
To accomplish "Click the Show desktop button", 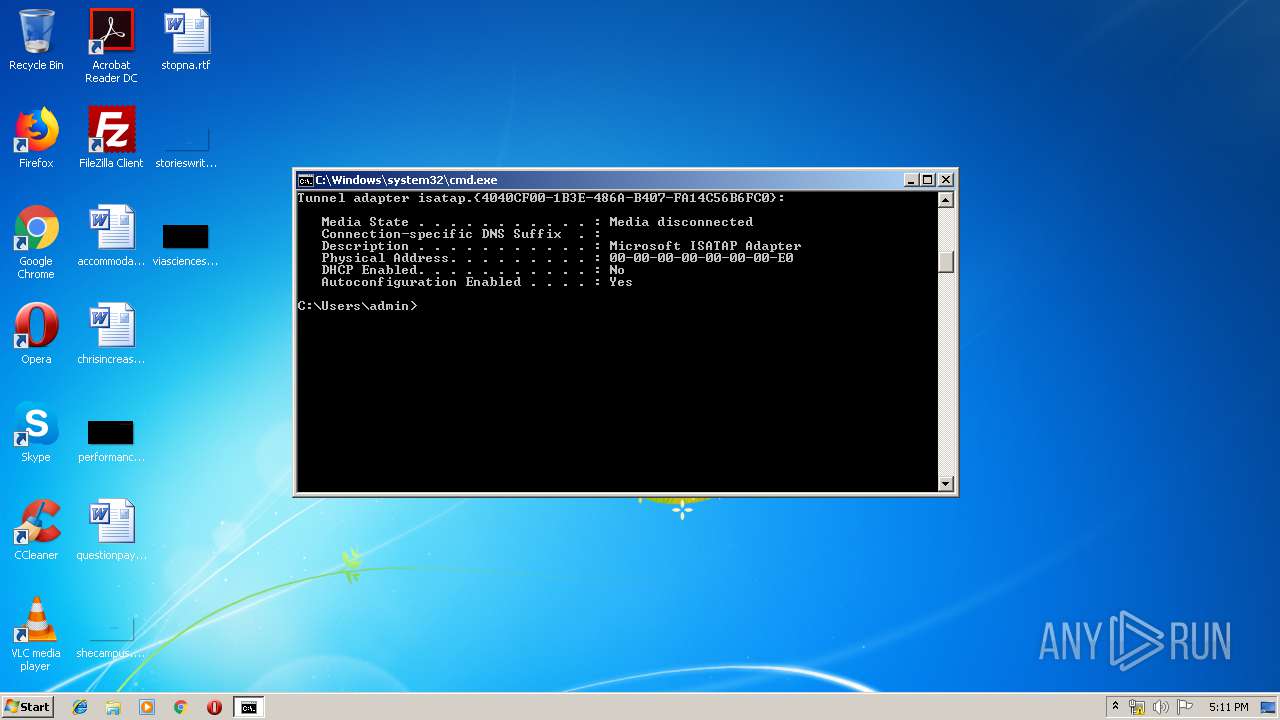I will [x=1268, y=707].
